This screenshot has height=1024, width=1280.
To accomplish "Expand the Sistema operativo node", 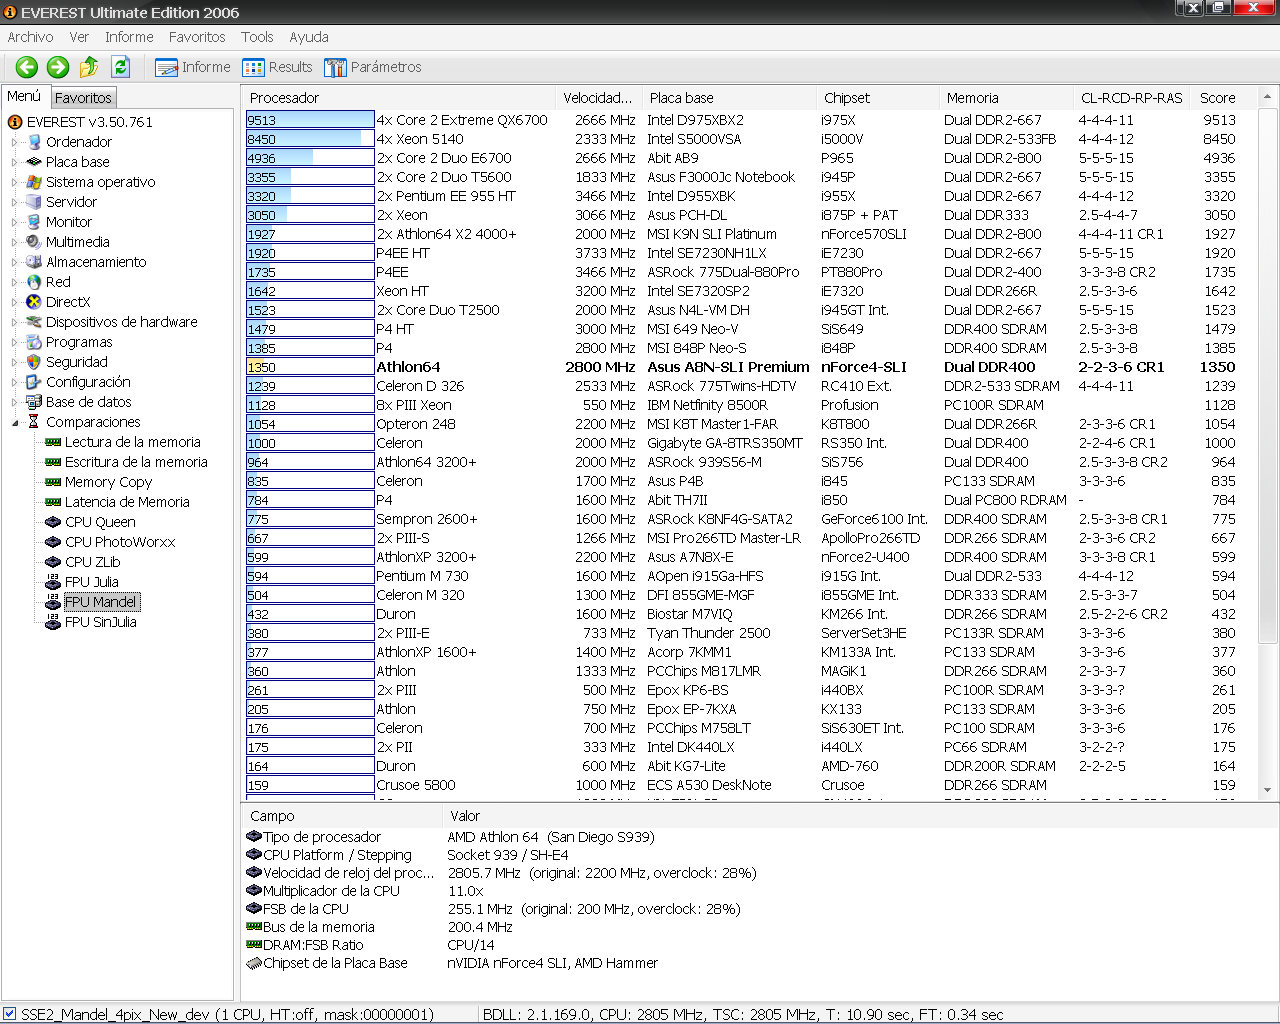I will (x=15, y=182).
